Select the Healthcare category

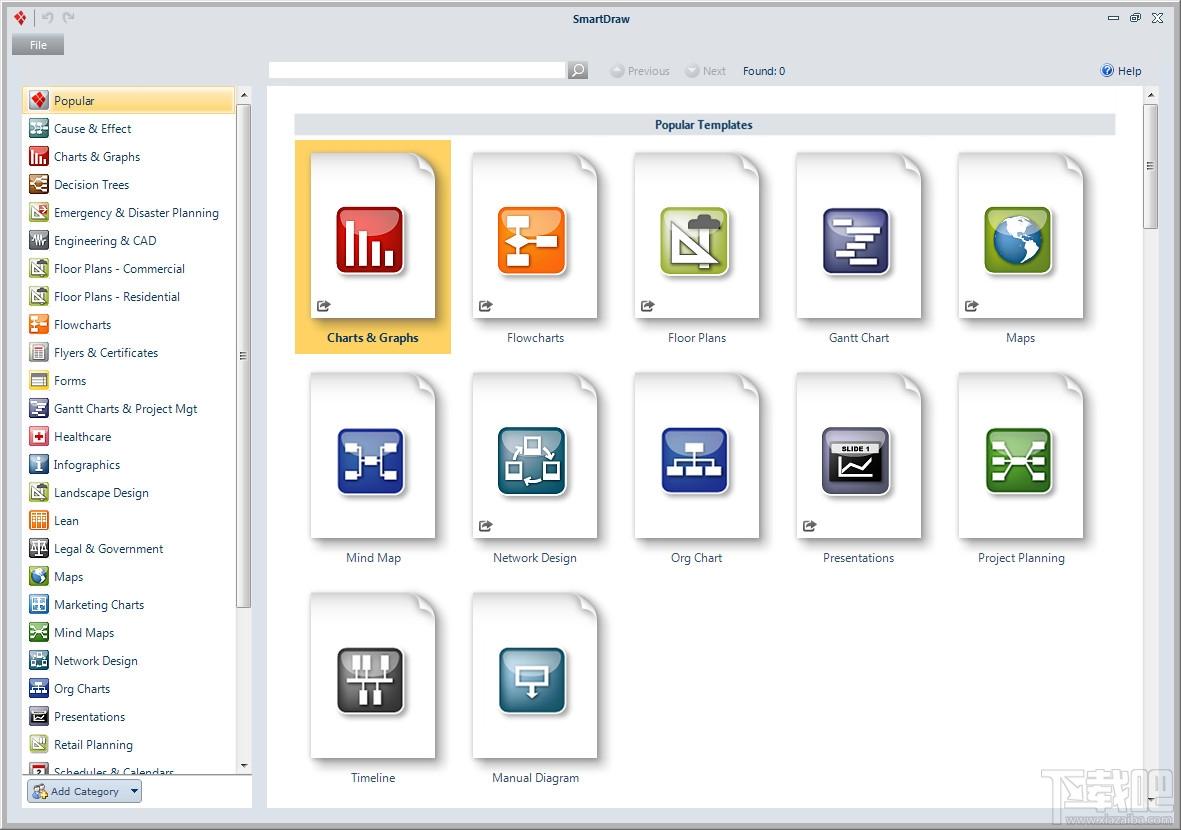coord(129,437)
